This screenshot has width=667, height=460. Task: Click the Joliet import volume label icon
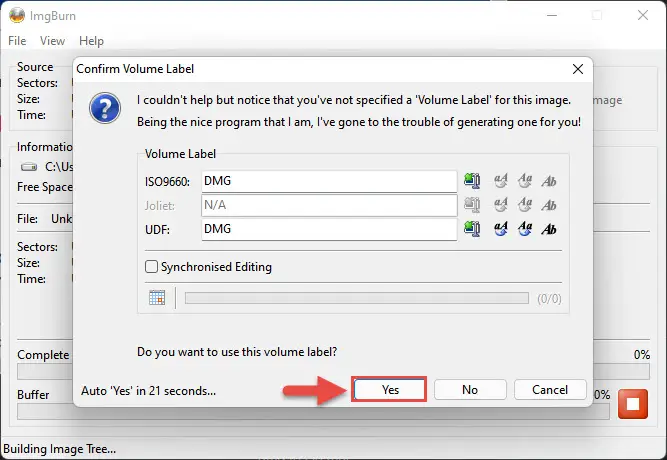pyautogui.click(x=472, y=205)
